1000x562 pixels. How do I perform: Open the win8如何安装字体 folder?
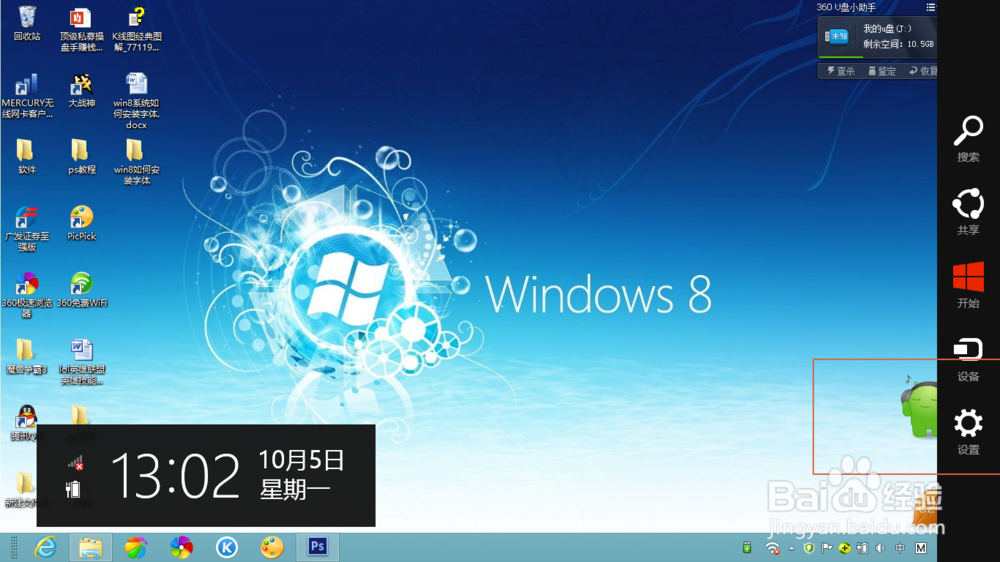pos(136,162)
